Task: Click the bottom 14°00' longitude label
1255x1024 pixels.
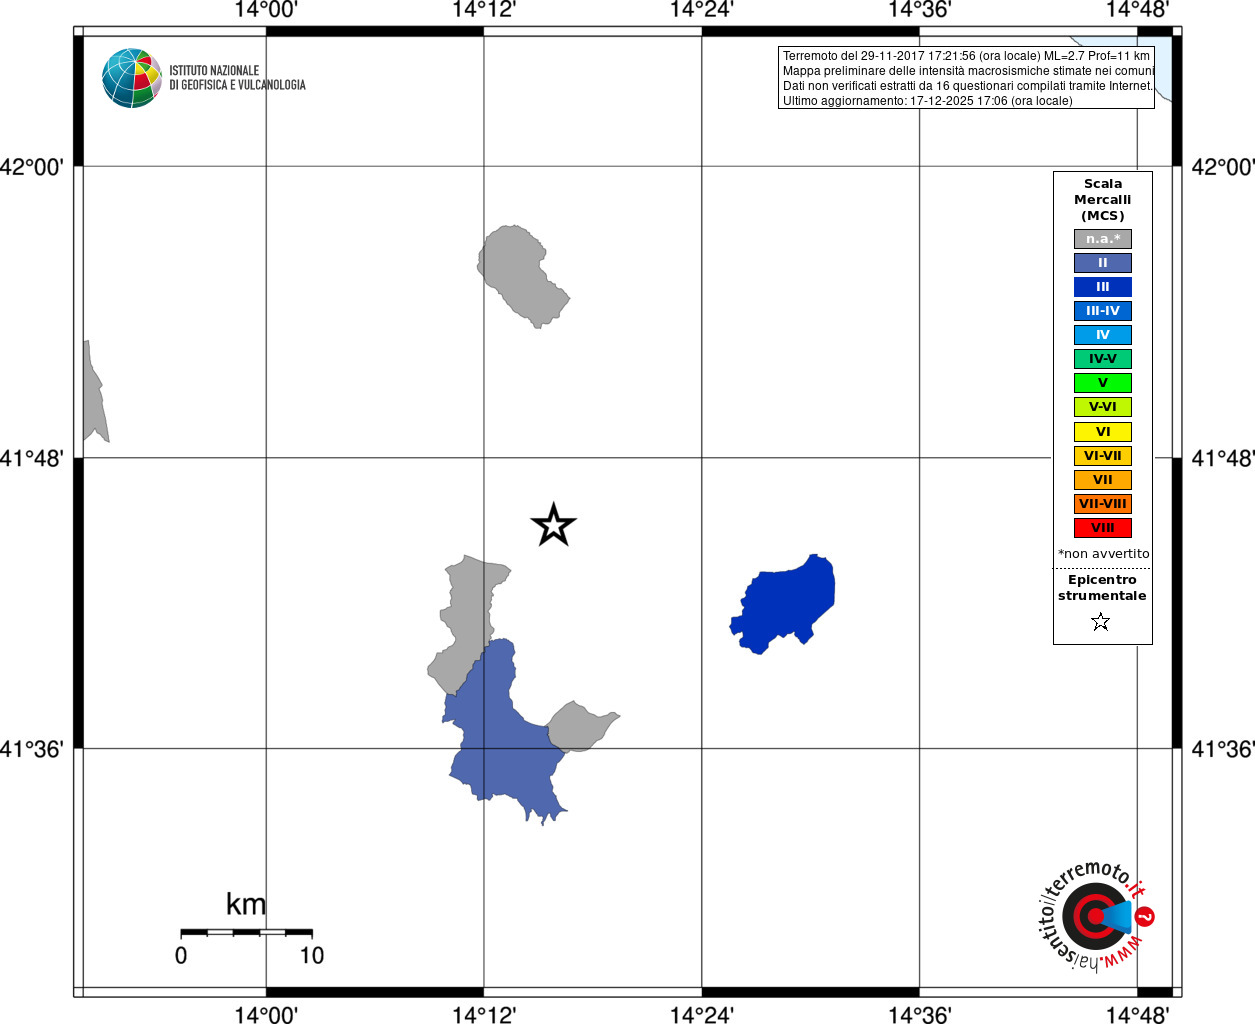Action: point(266,1014)
